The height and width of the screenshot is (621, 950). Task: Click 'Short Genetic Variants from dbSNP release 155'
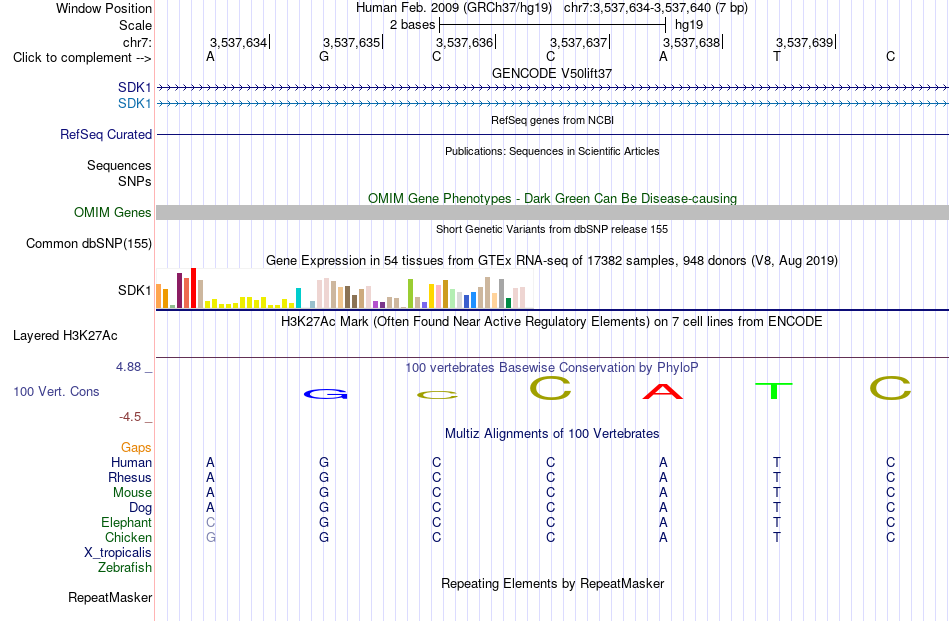552,229
